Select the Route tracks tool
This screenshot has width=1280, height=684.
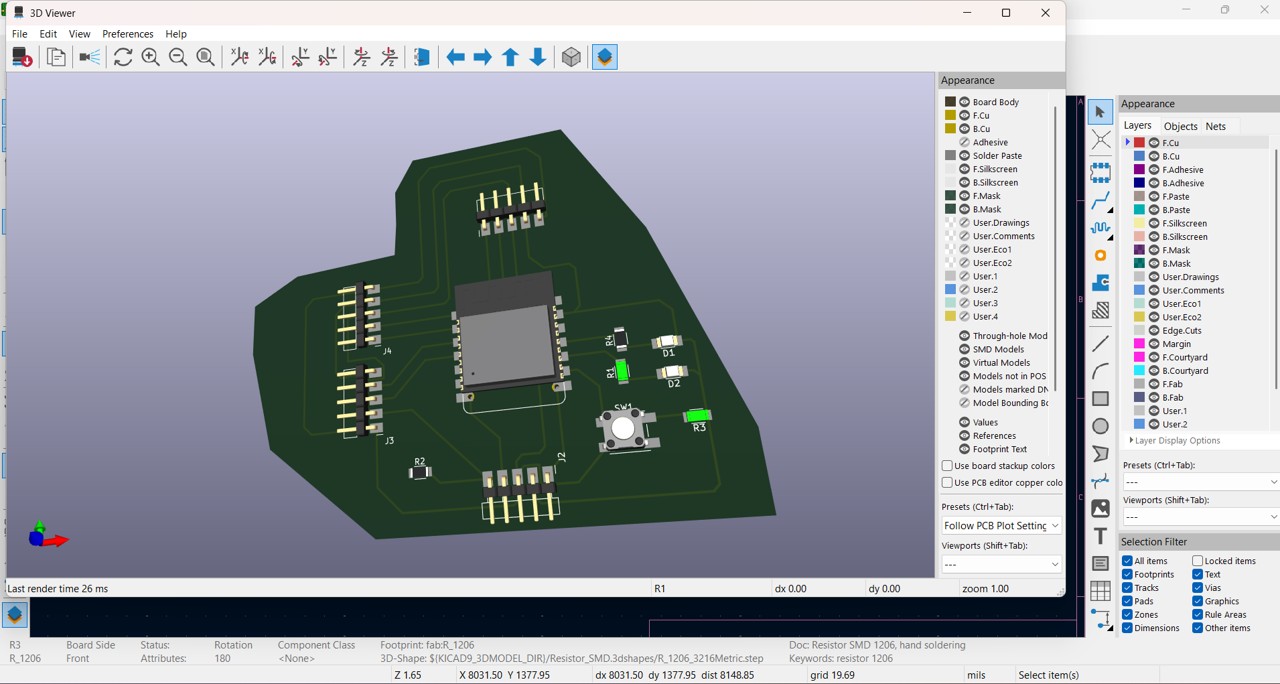coord(1100,202)
